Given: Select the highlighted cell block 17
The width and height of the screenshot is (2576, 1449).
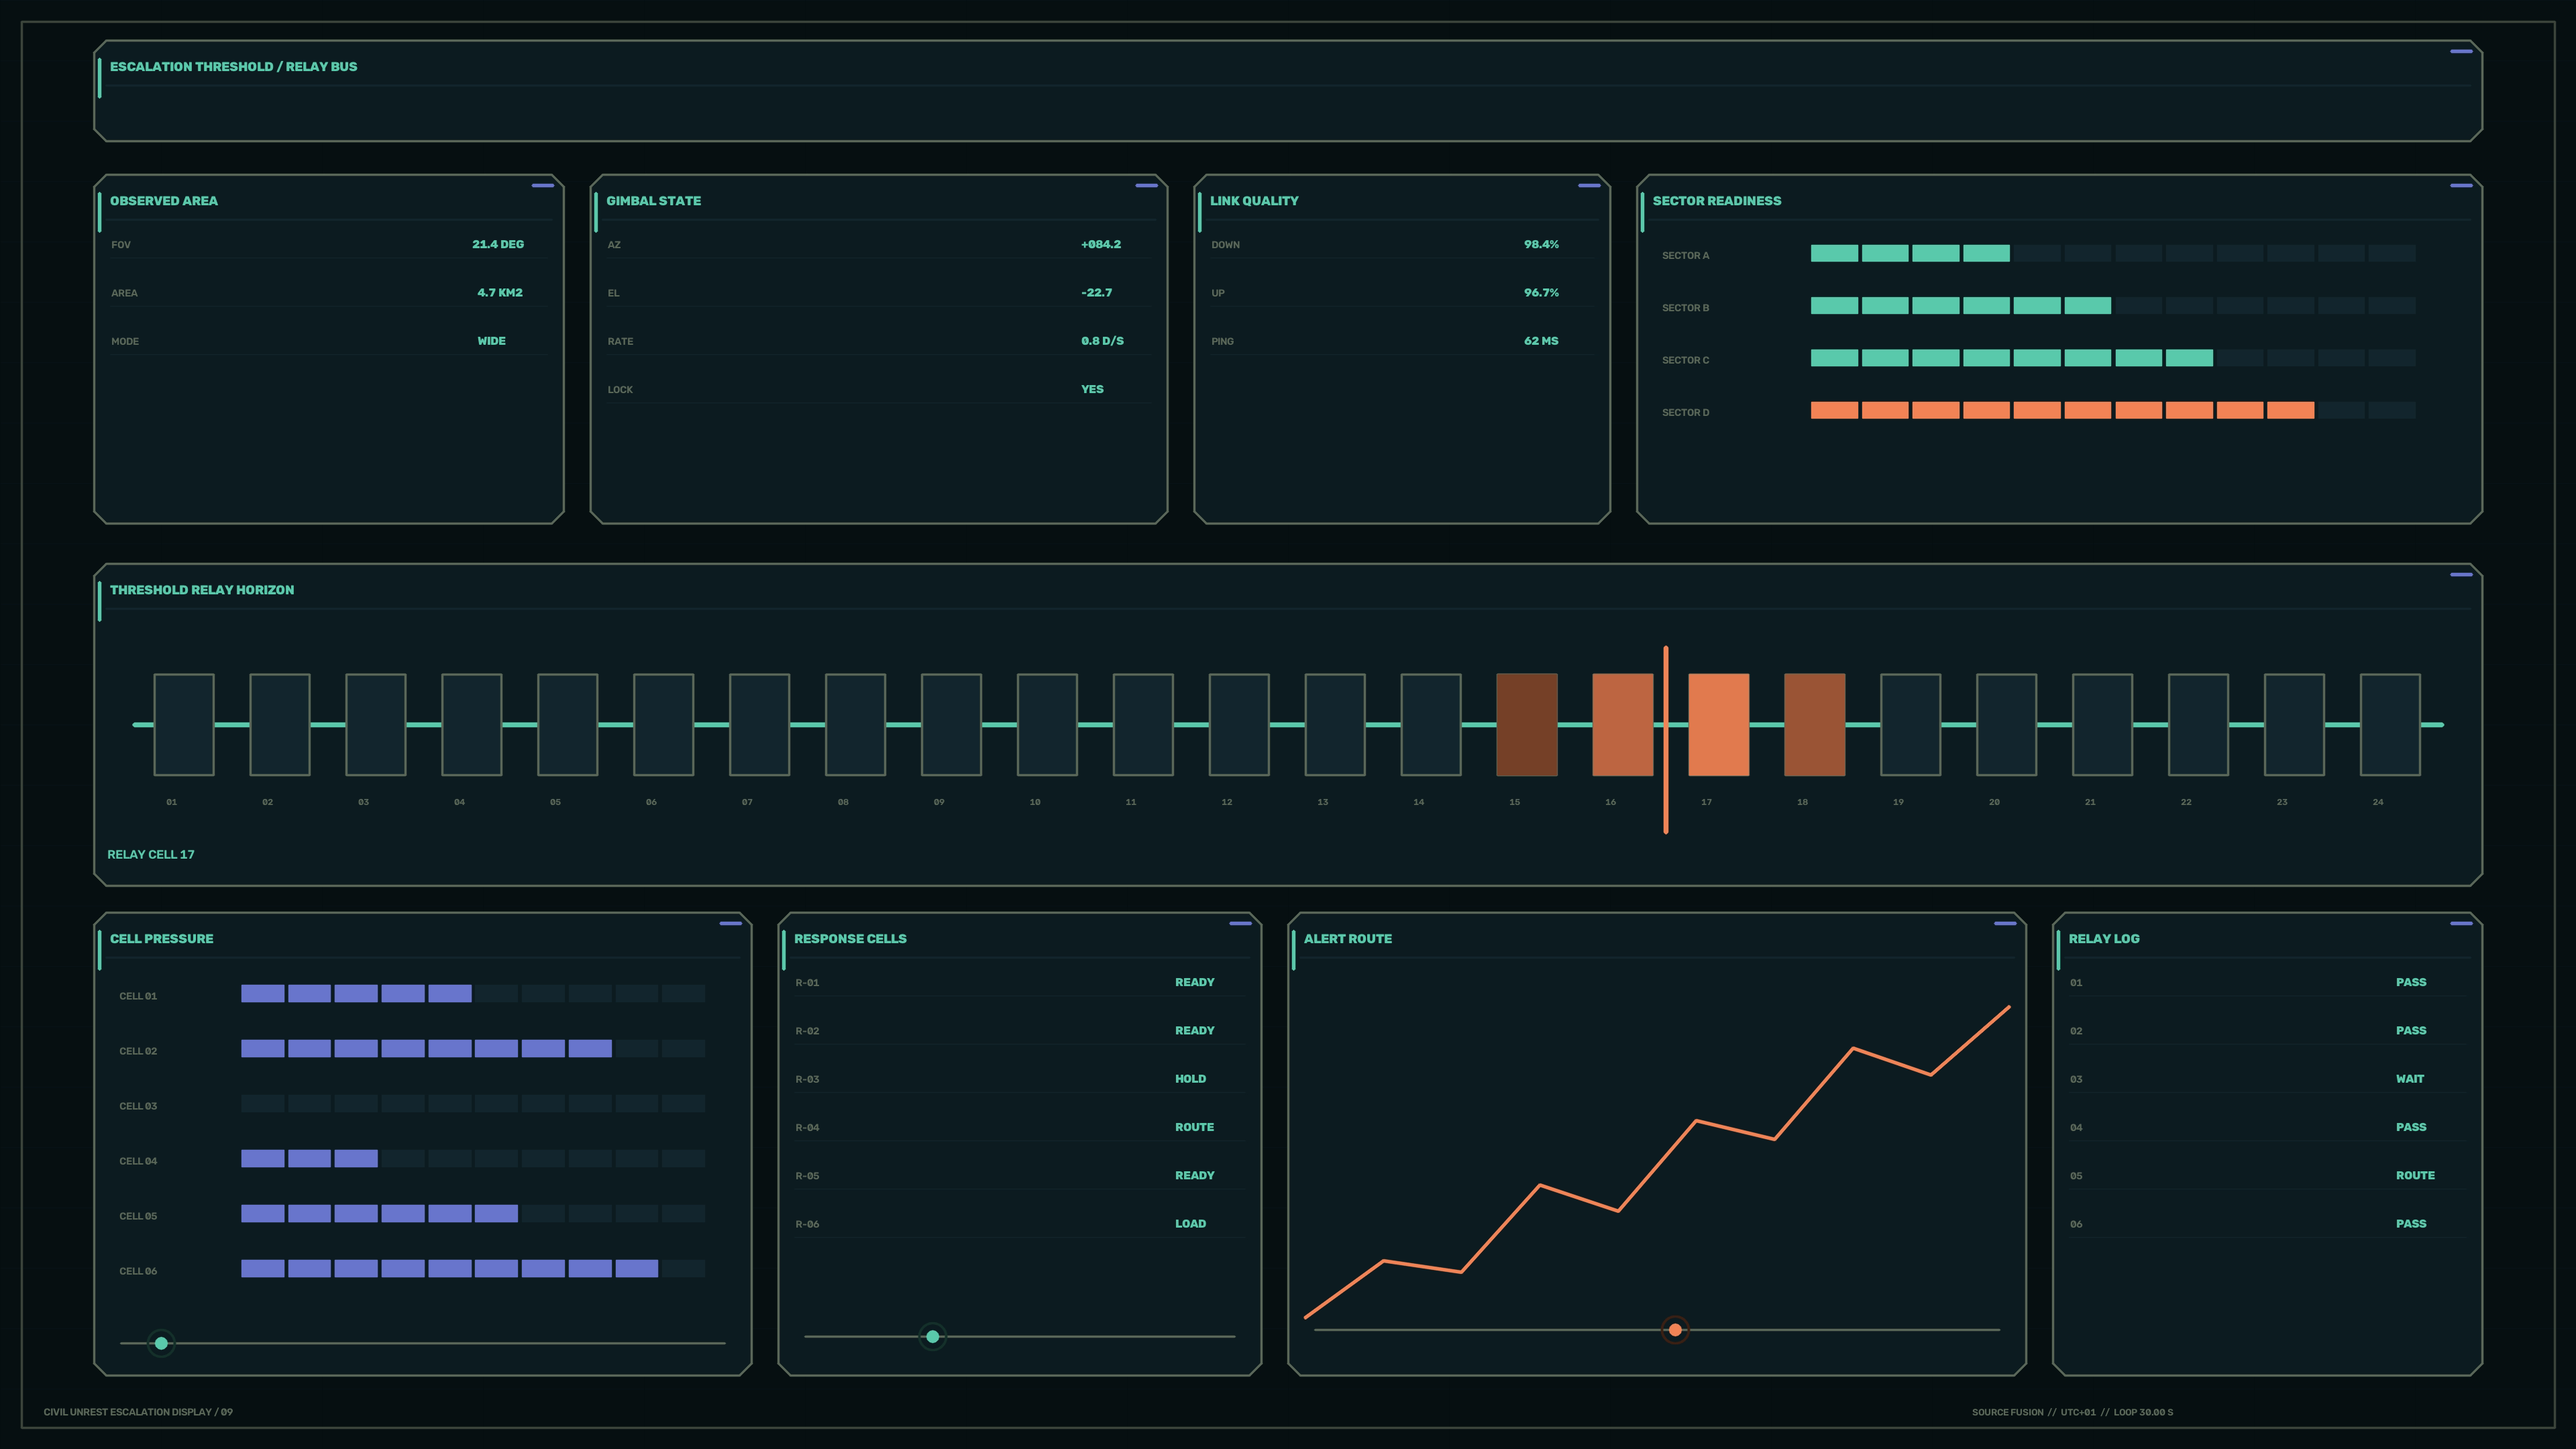Looking at the screenshot, I should [1719, 724].
